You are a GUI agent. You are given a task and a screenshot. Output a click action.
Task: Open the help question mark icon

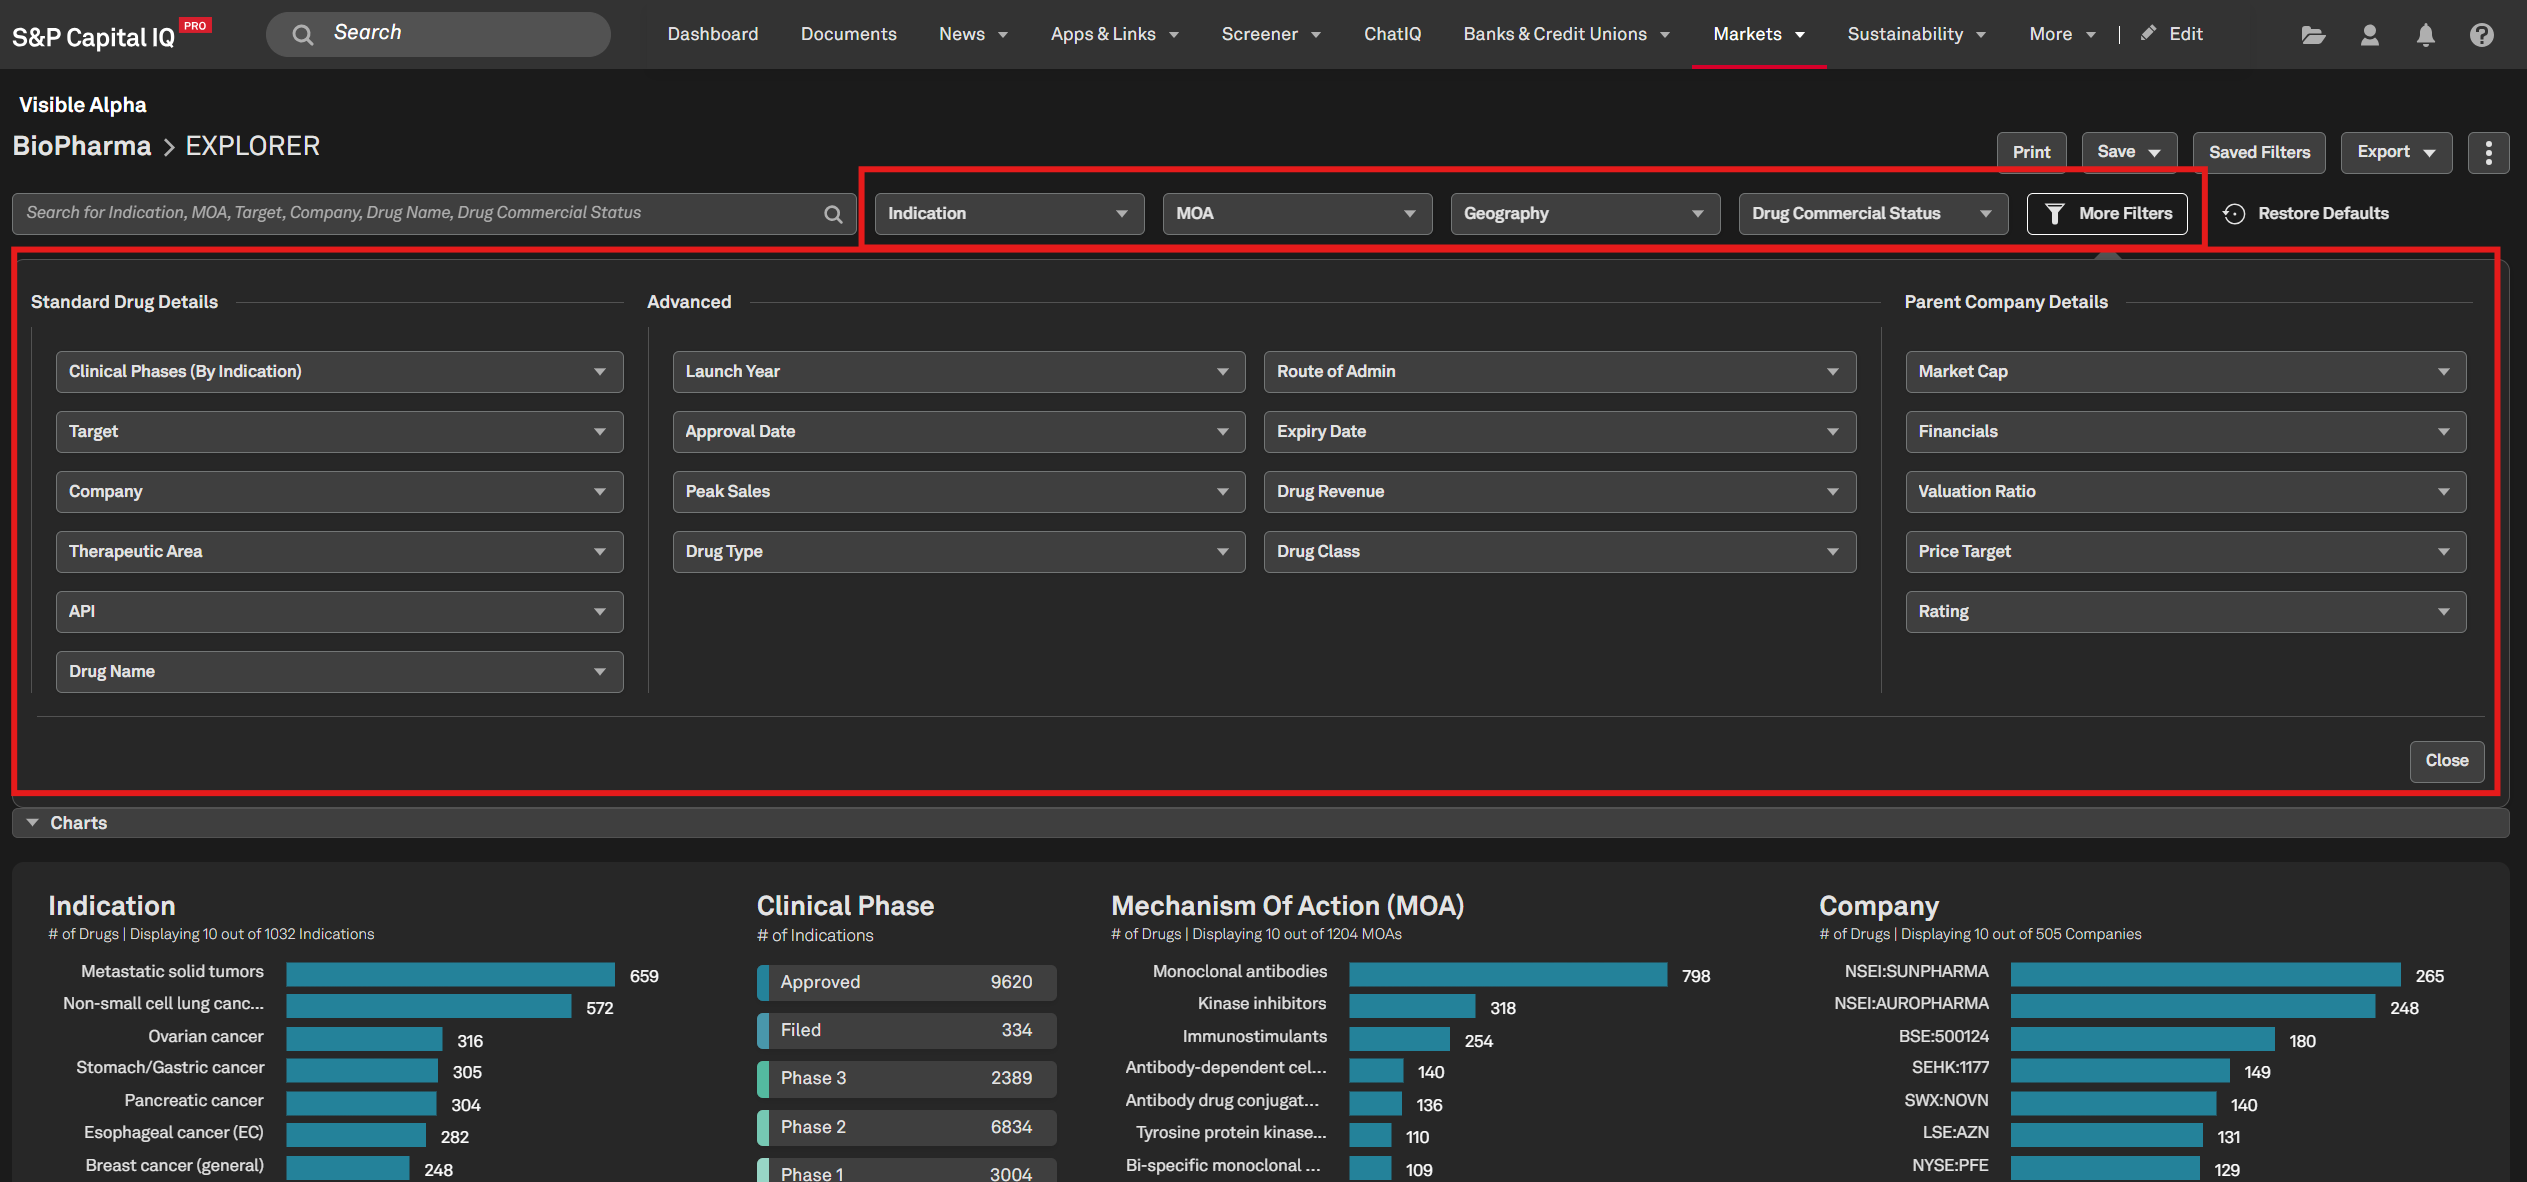pos(2481,35)
